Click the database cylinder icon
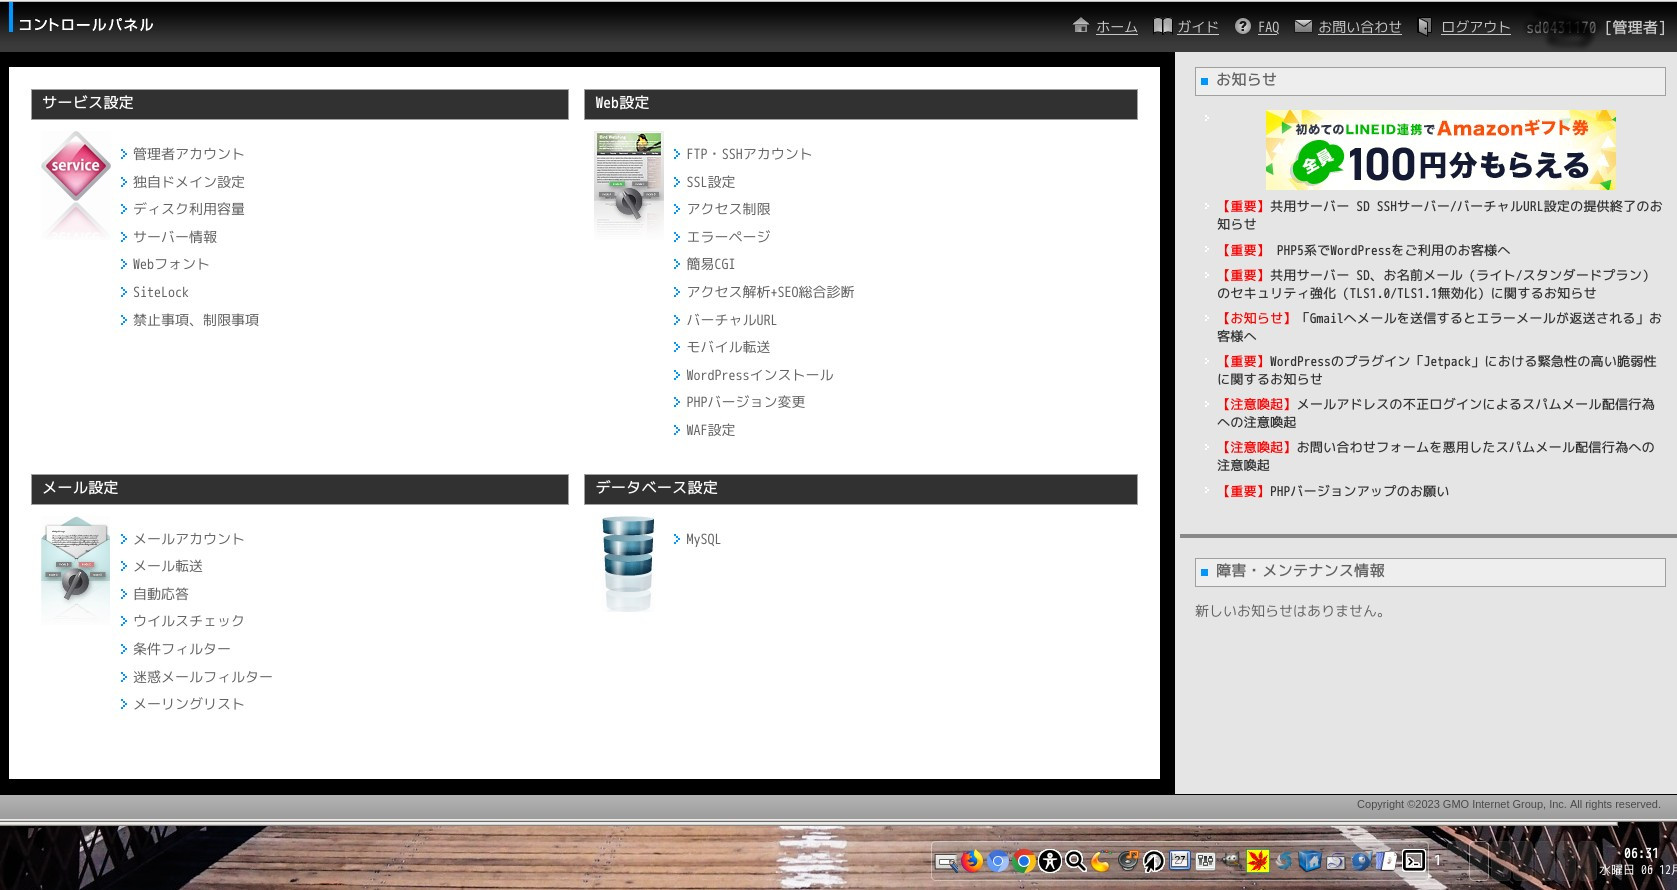The height and width of the screenshot is (890, 1677). (628, 562)
